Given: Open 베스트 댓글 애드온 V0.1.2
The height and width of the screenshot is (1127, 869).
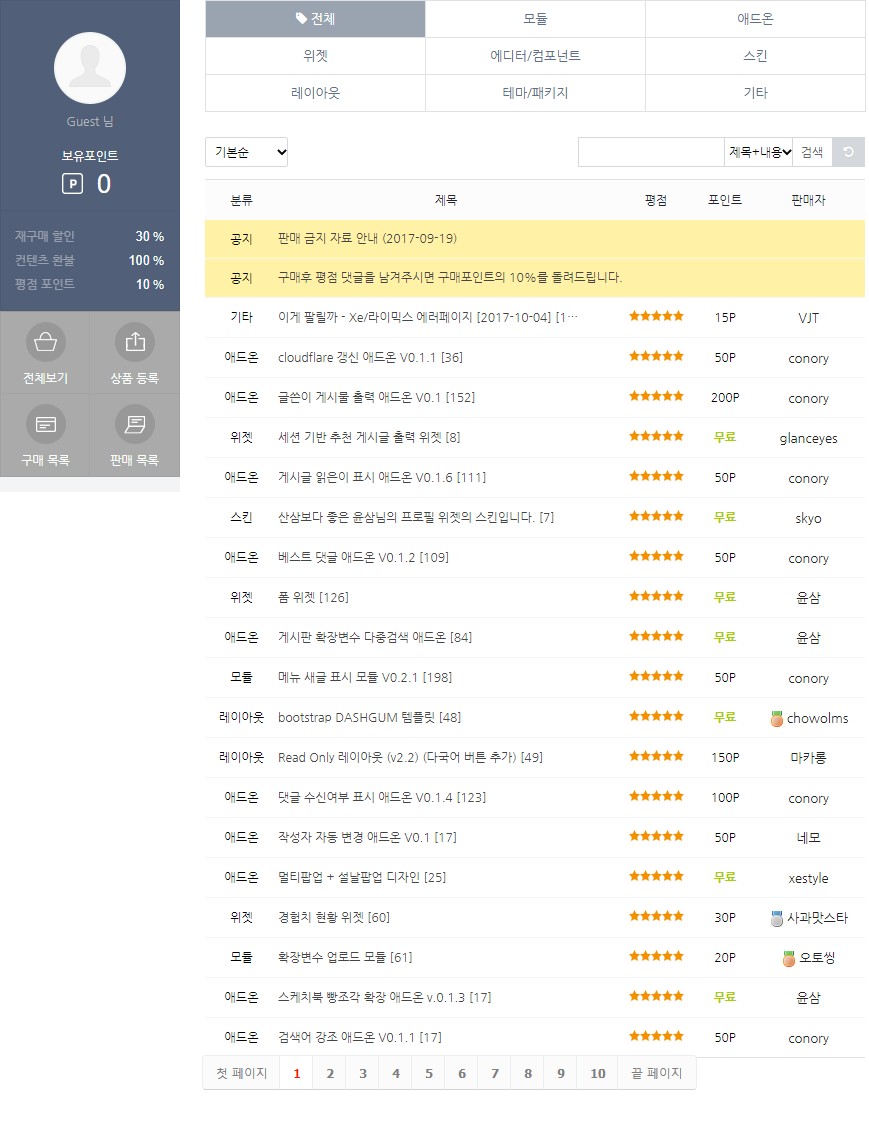Looking at the screenshot, I should (x=363, y=557).
